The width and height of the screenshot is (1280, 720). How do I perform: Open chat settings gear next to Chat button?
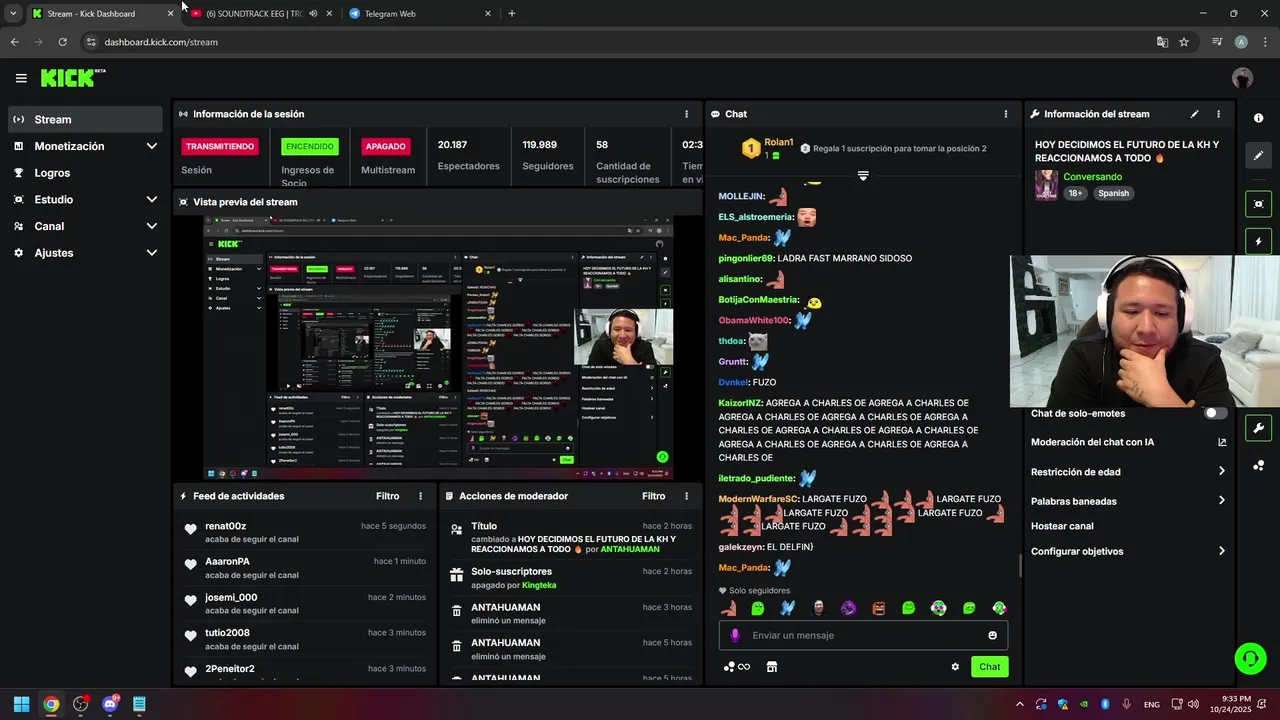tap(955, 667)
